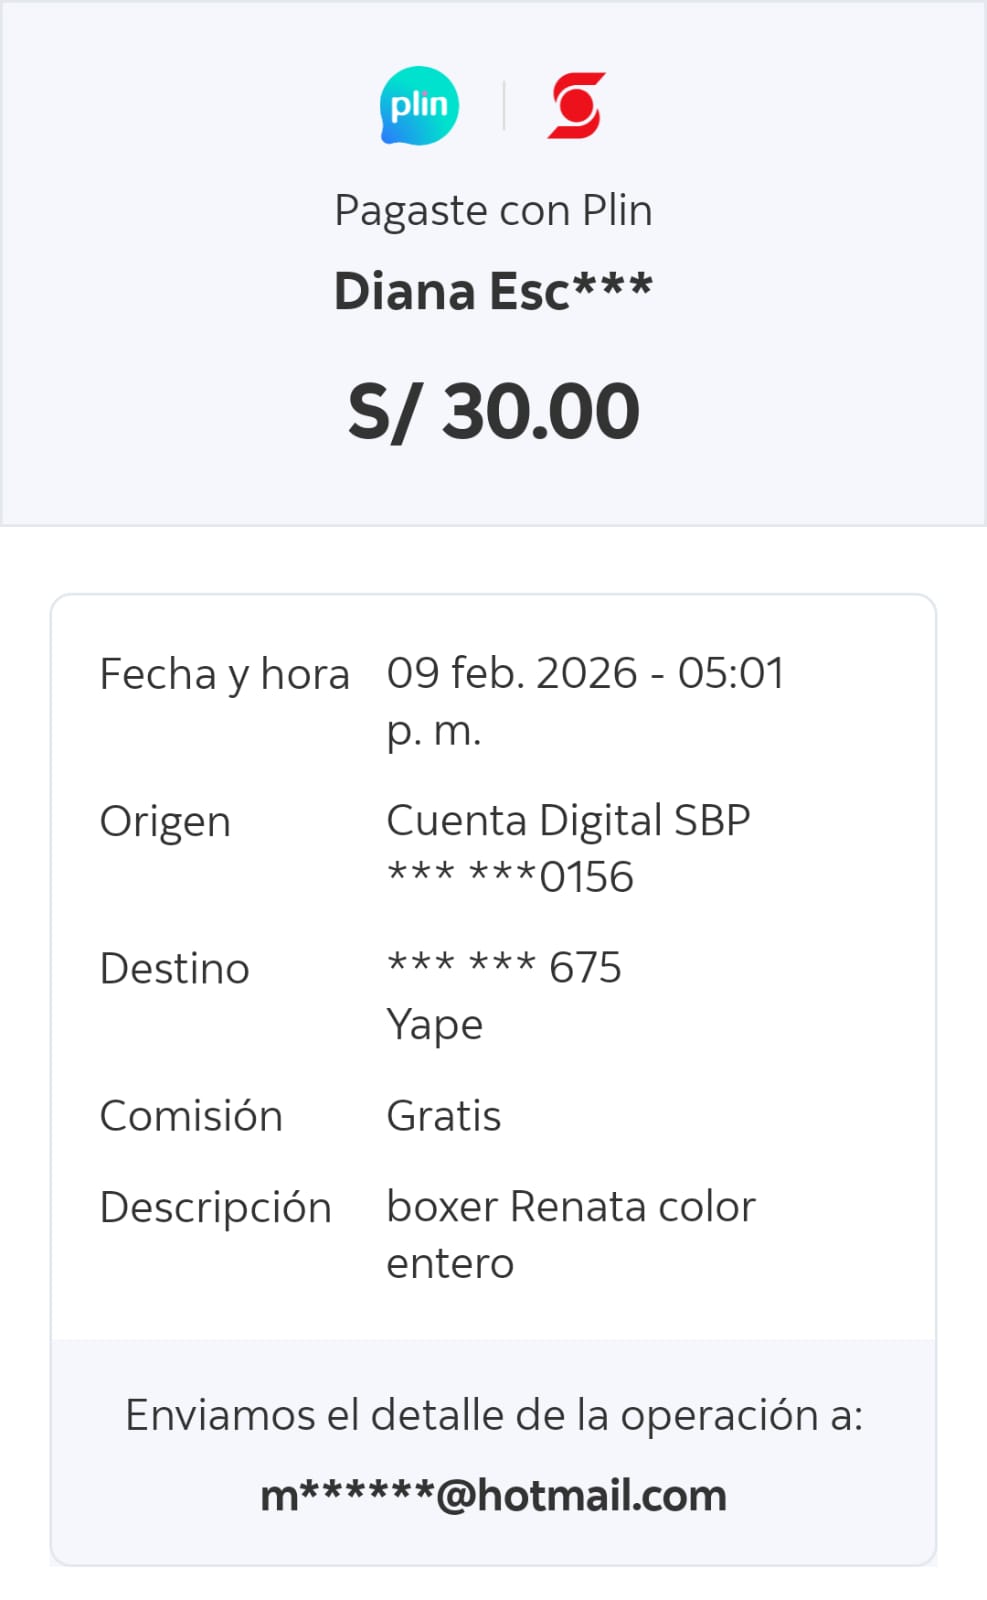Viewport: 987px width, 1600px height.
Task: Select the 'Pagaste con Plin' heading
Action: (493, 211)
